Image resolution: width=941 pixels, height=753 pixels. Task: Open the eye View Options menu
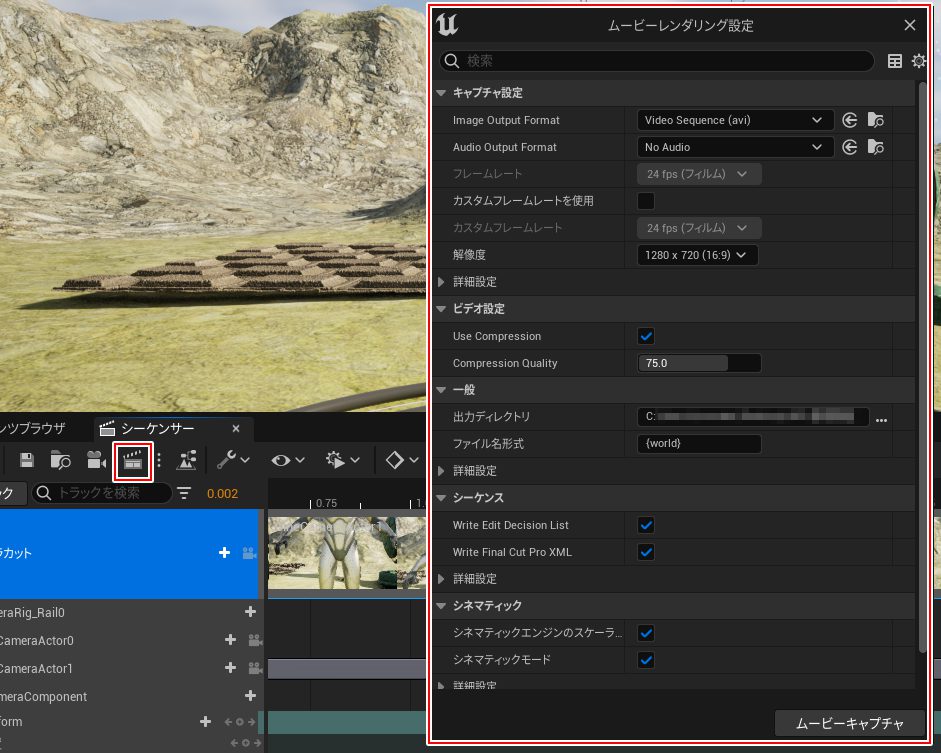288,460
